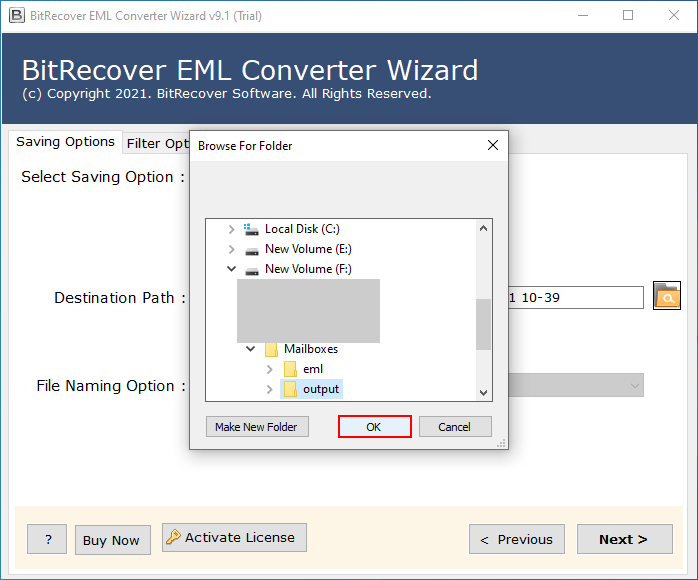
Task: Click the eml folder icon
Action: (290, 369)
